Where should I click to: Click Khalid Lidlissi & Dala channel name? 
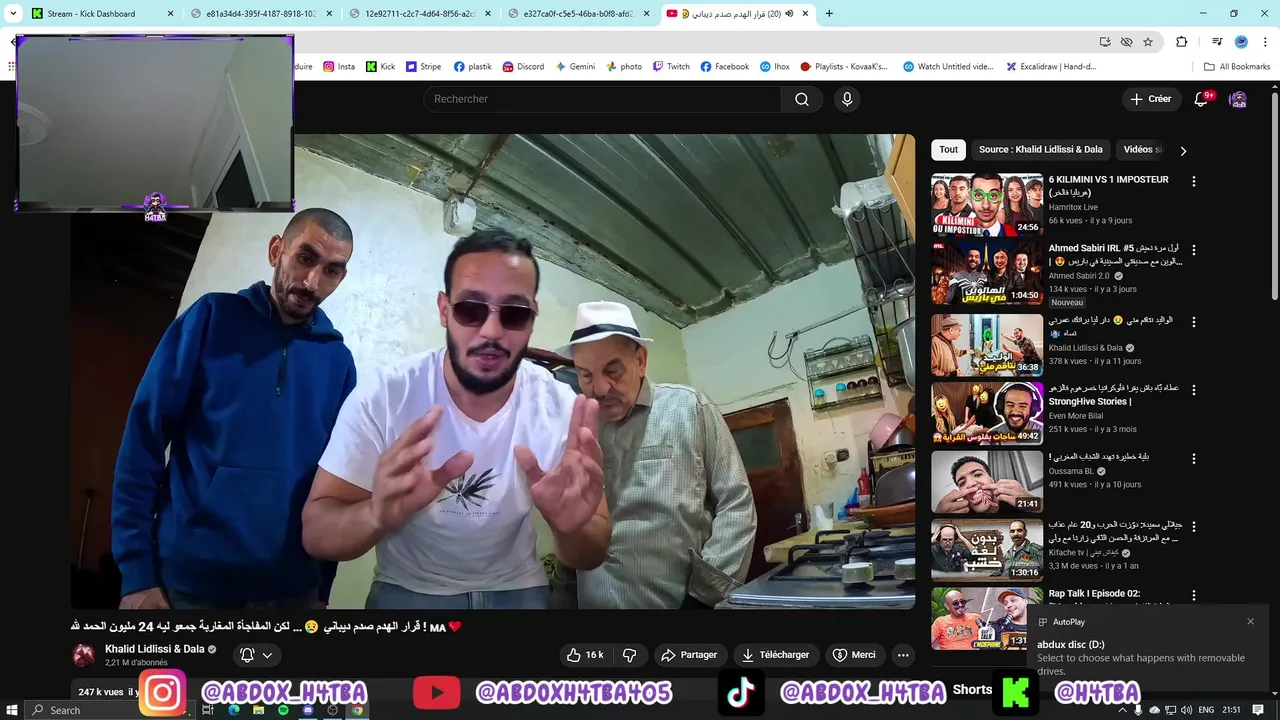(x=154, y=649)
